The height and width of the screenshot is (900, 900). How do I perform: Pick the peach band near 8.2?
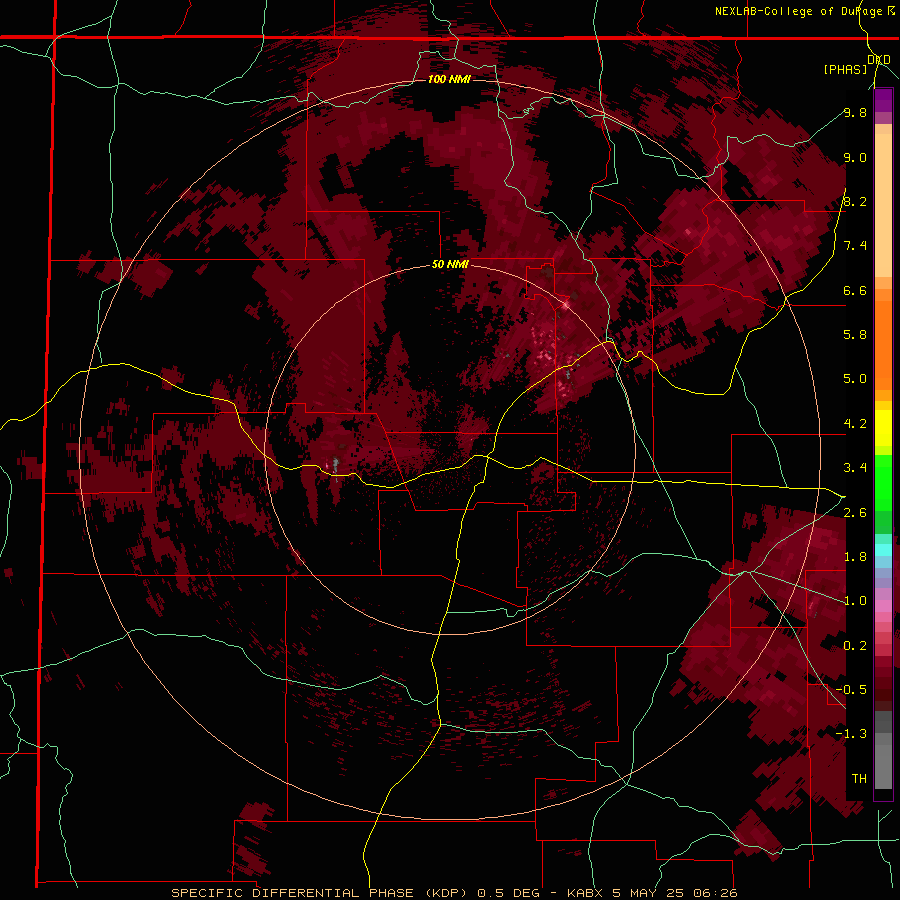(883, 205)
